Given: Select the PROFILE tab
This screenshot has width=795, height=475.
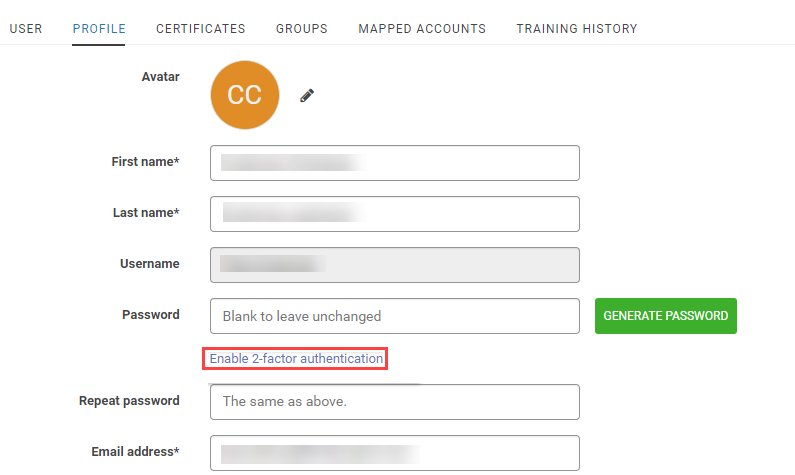Looking at the screenshot, I should (99, 29).
